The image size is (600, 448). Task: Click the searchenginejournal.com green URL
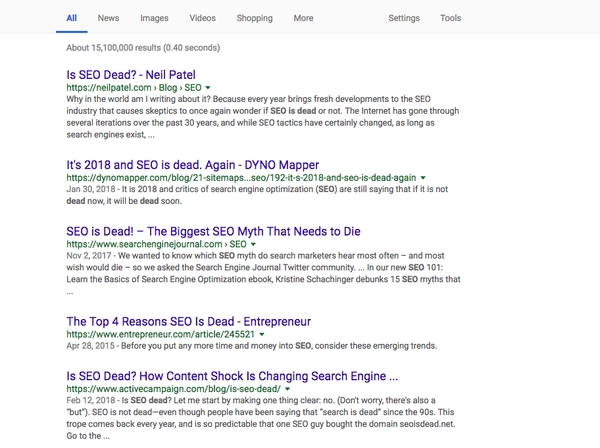157,244
